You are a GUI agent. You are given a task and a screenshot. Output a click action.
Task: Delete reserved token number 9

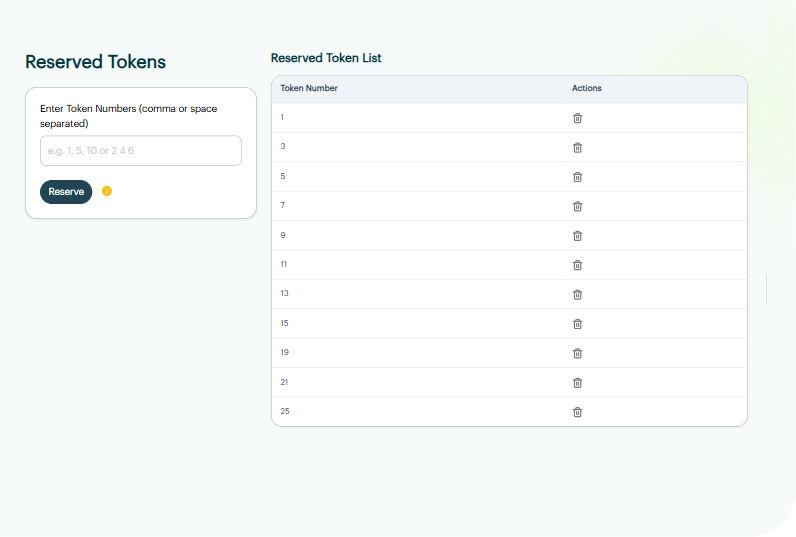[577, 236]
